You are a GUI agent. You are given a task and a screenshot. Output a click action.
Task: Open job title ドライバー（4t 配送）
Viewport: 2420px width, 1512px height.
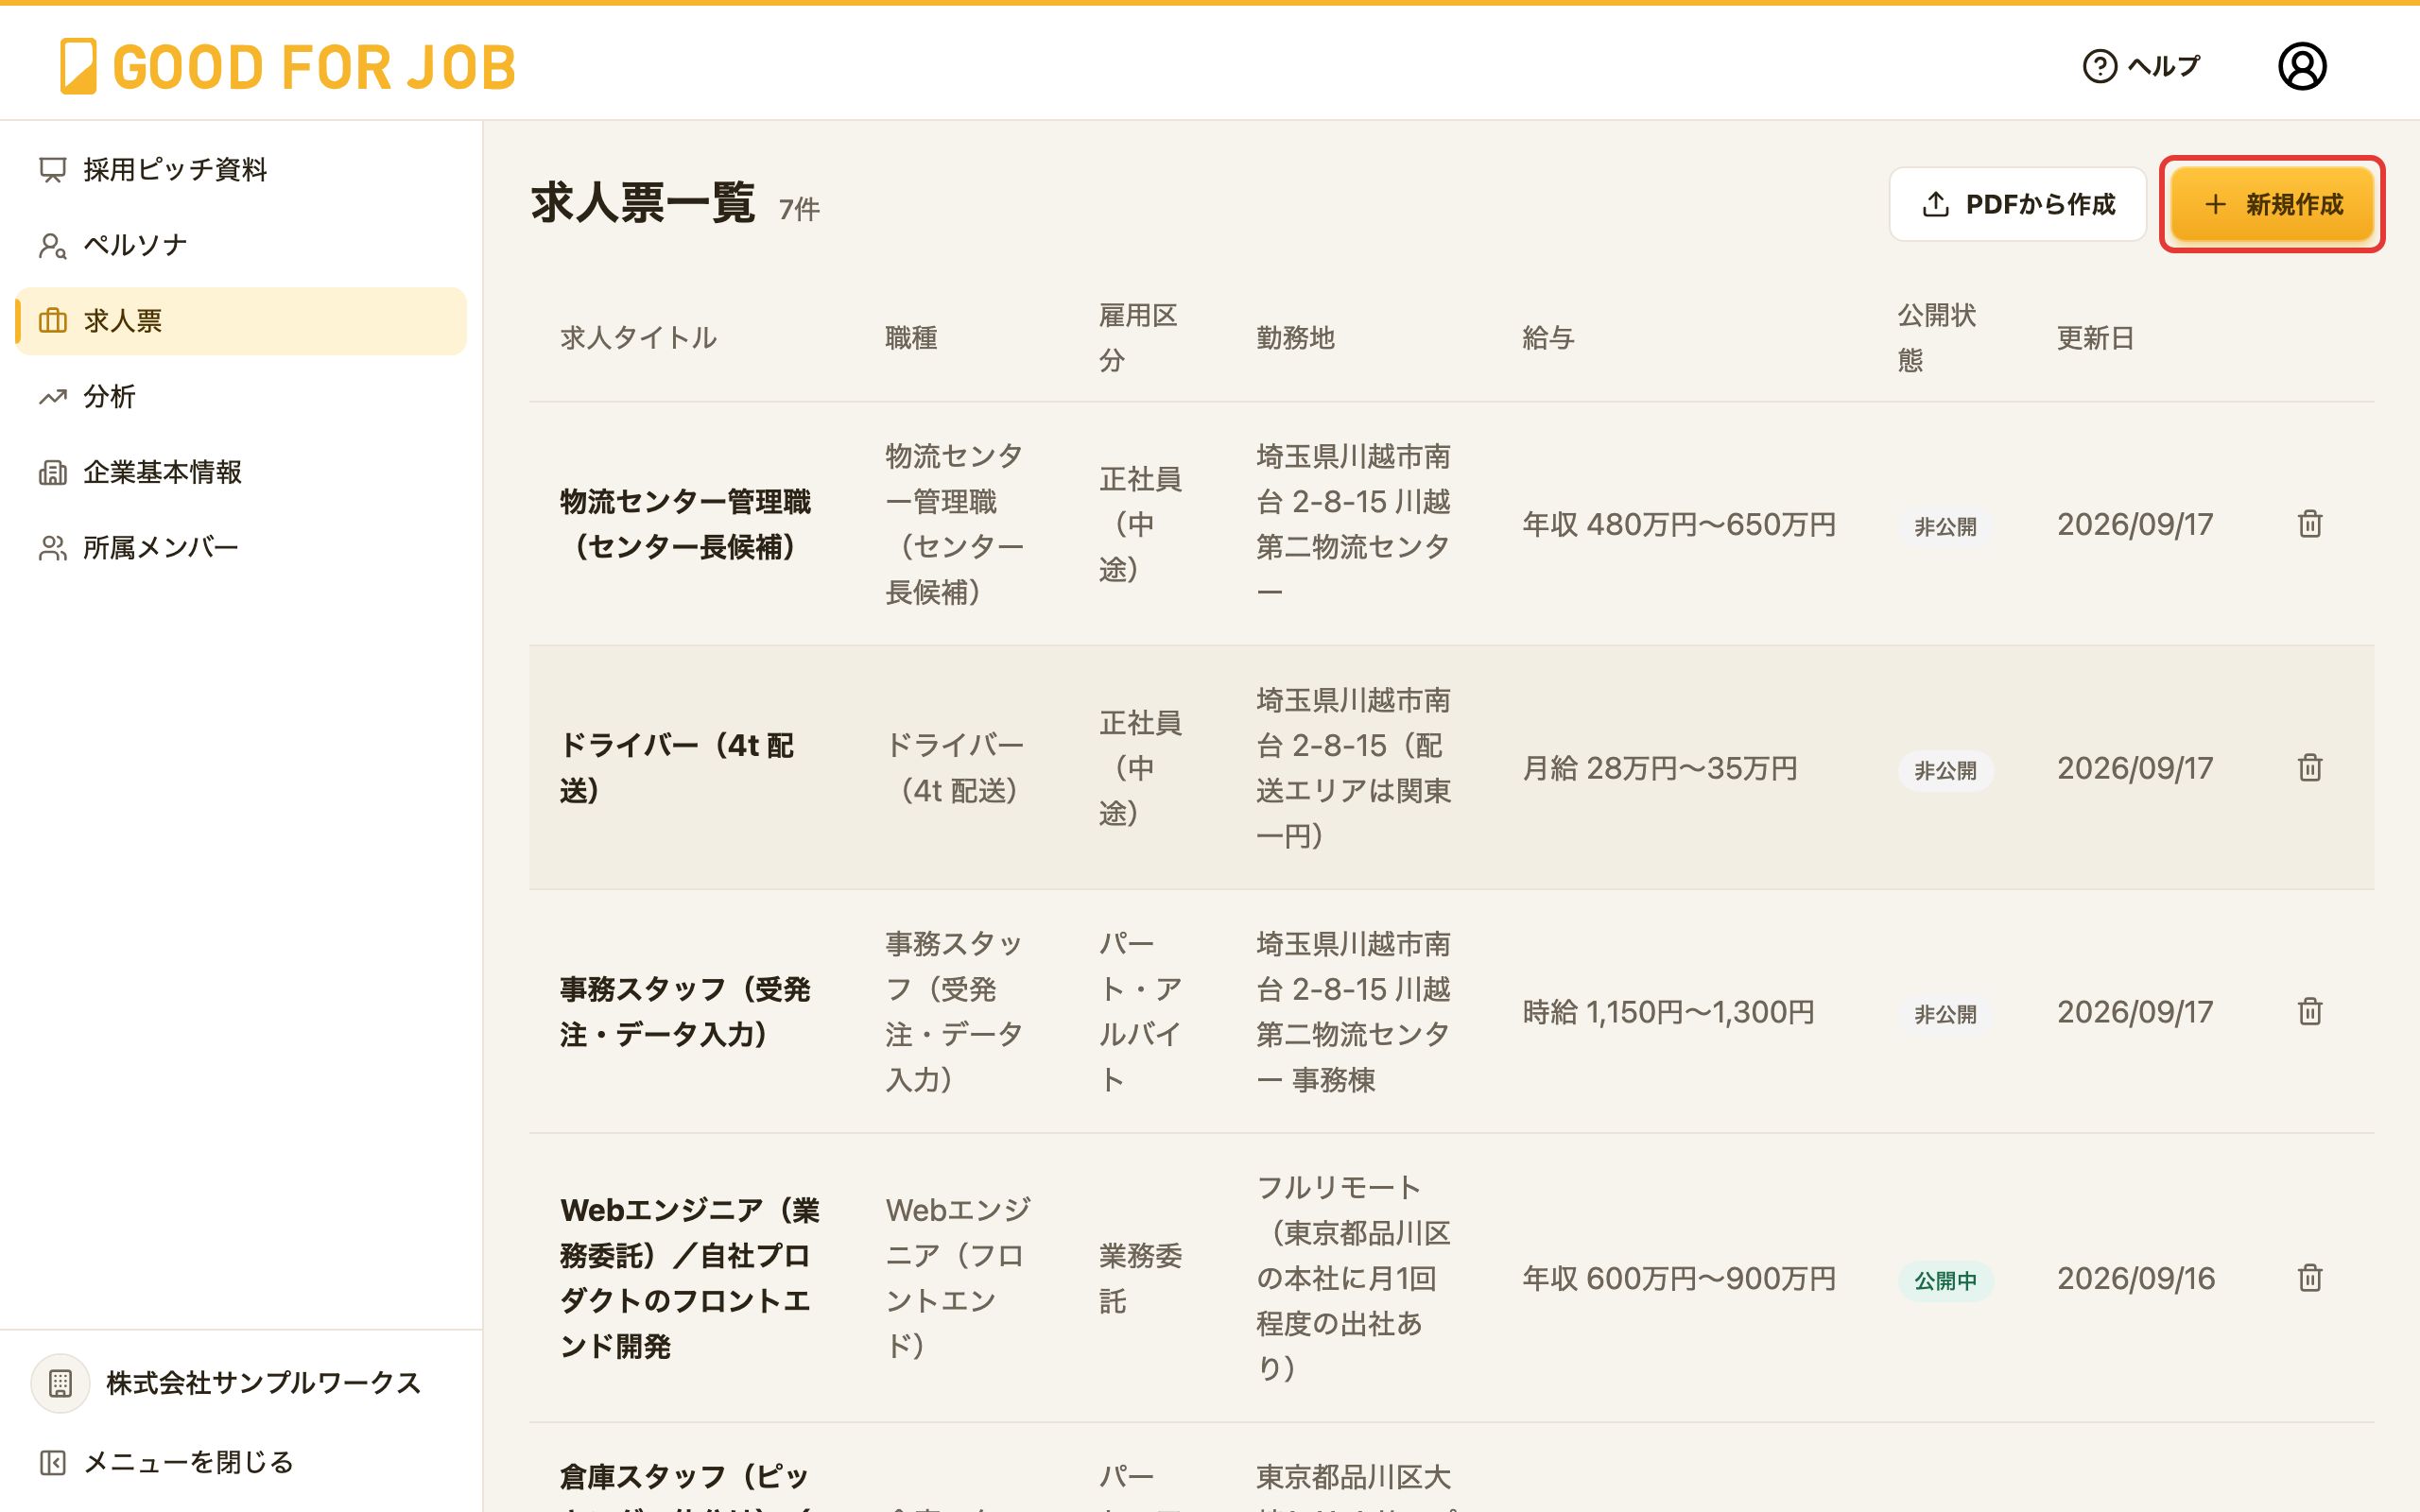click(677, 768)
